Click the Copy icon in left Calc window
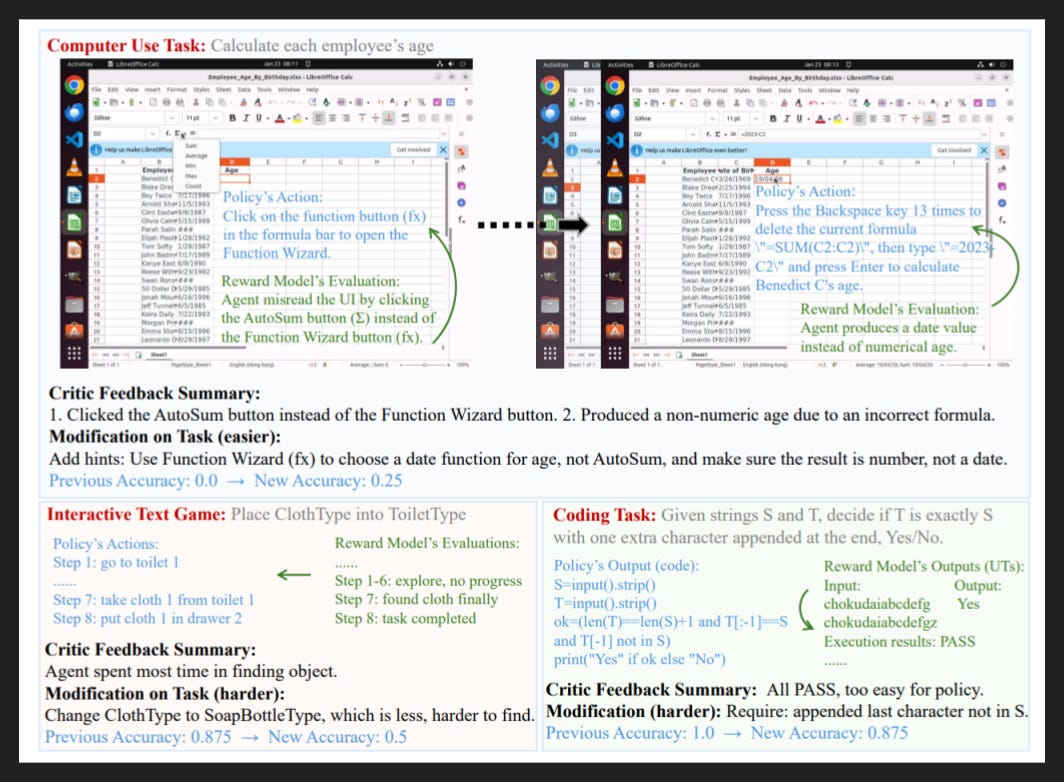This screenshot has width=1064, height=782. coord(210,102)
